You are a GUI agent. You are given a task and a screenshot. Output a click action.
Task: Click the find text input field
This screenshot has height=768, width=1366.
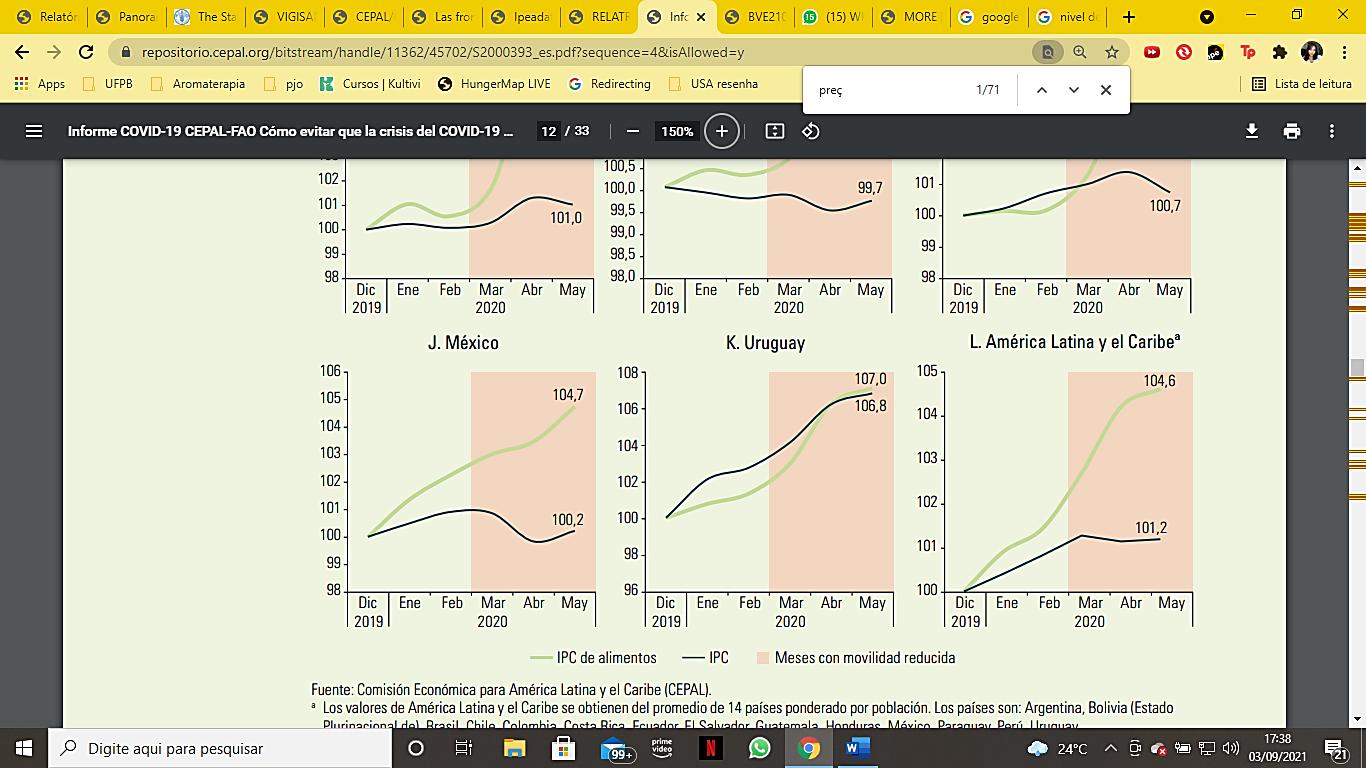(890, 90)
